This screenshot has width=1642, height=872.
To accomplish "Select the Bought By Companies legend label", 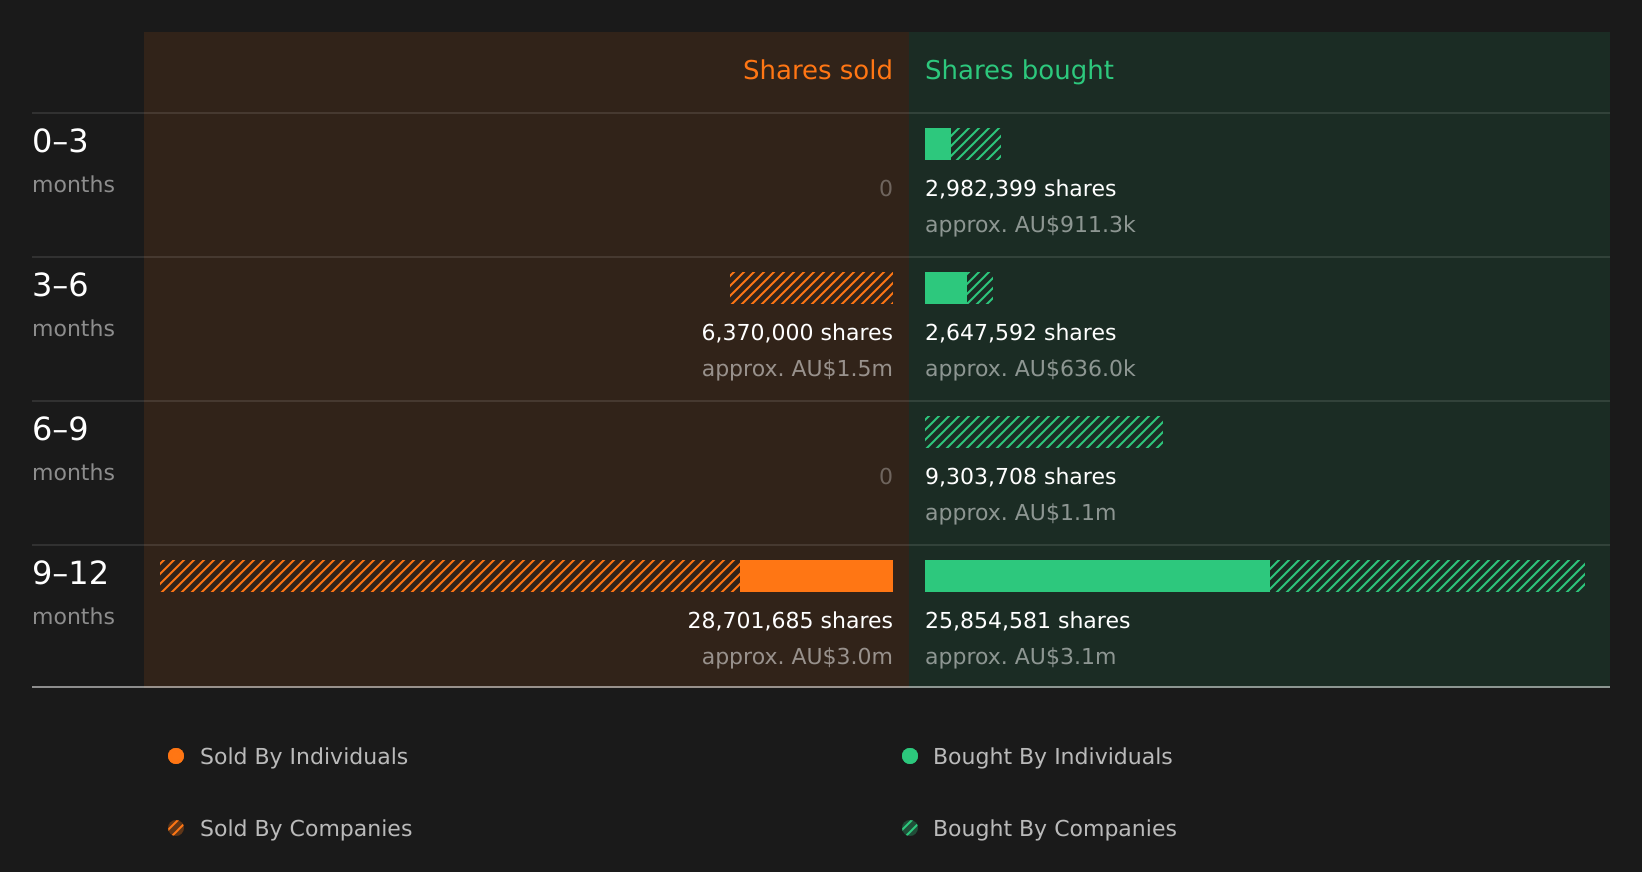I will click(1055, 829).
